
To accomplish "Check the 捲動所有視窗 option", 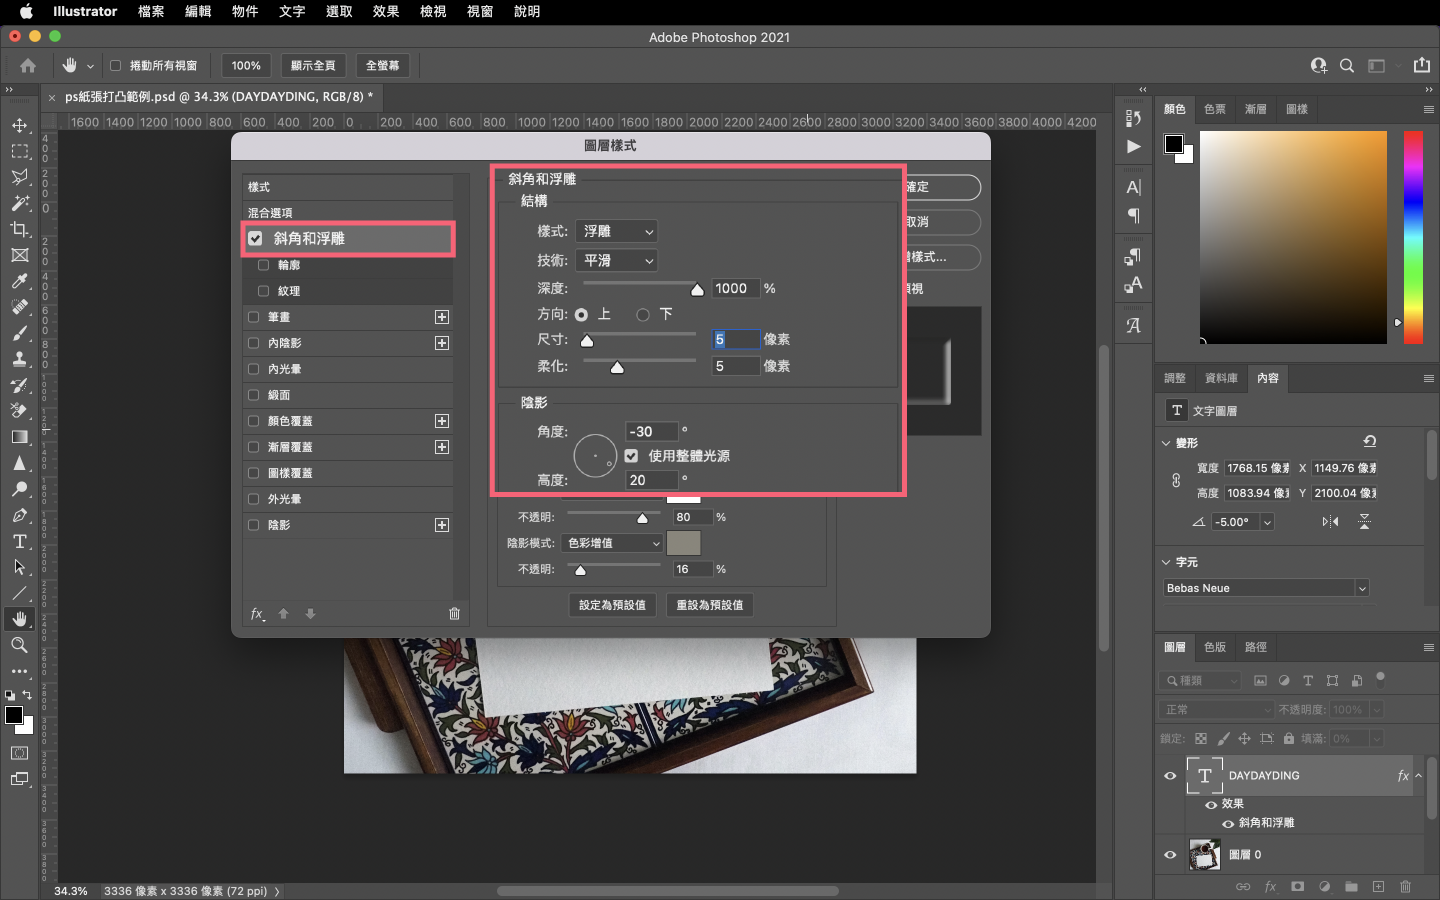I will click(115, 66).
